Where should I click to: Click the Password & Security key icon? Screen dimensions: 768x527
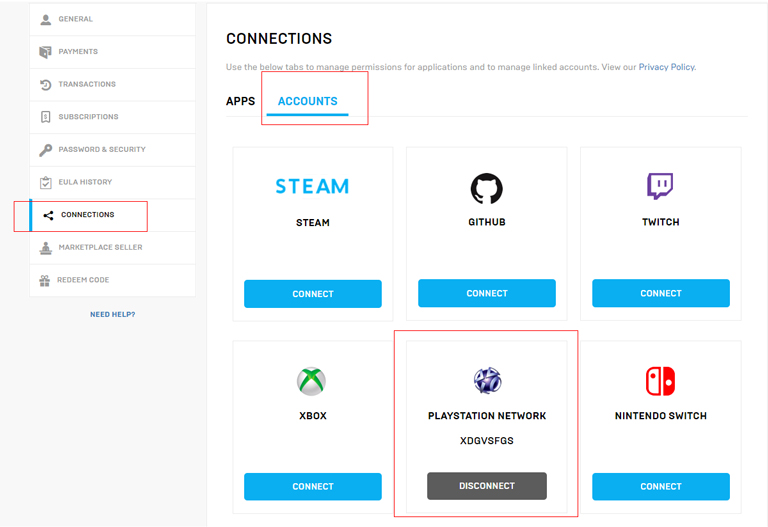pyautogui.click(x=46, y=150)
